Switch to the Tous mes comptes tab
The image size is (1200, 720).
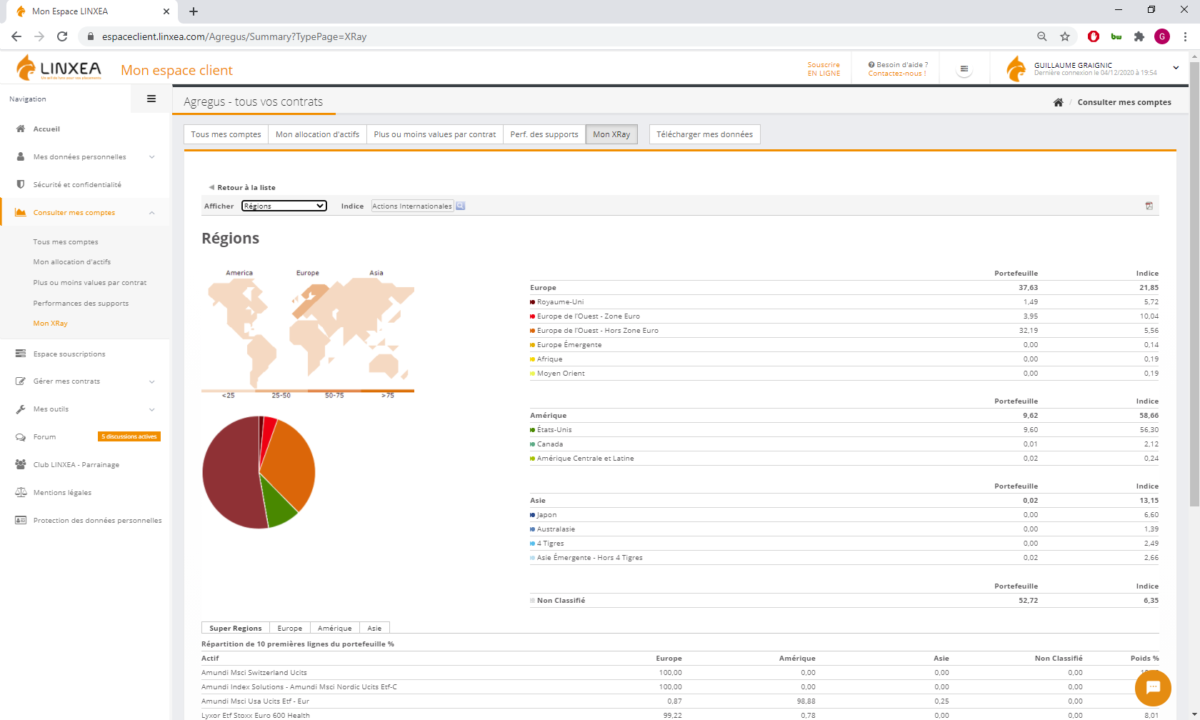(x=226, y=134)
